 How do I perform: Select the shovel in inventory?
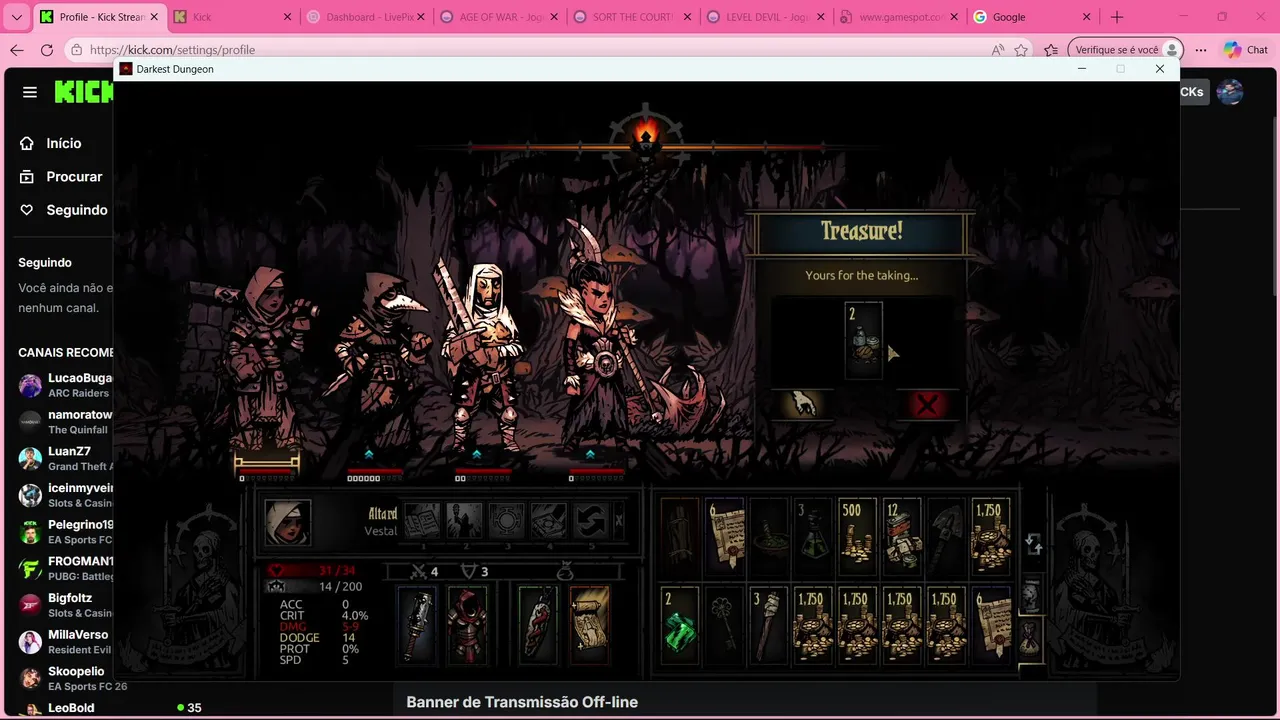pyautogui.click(x=946, y=536)
